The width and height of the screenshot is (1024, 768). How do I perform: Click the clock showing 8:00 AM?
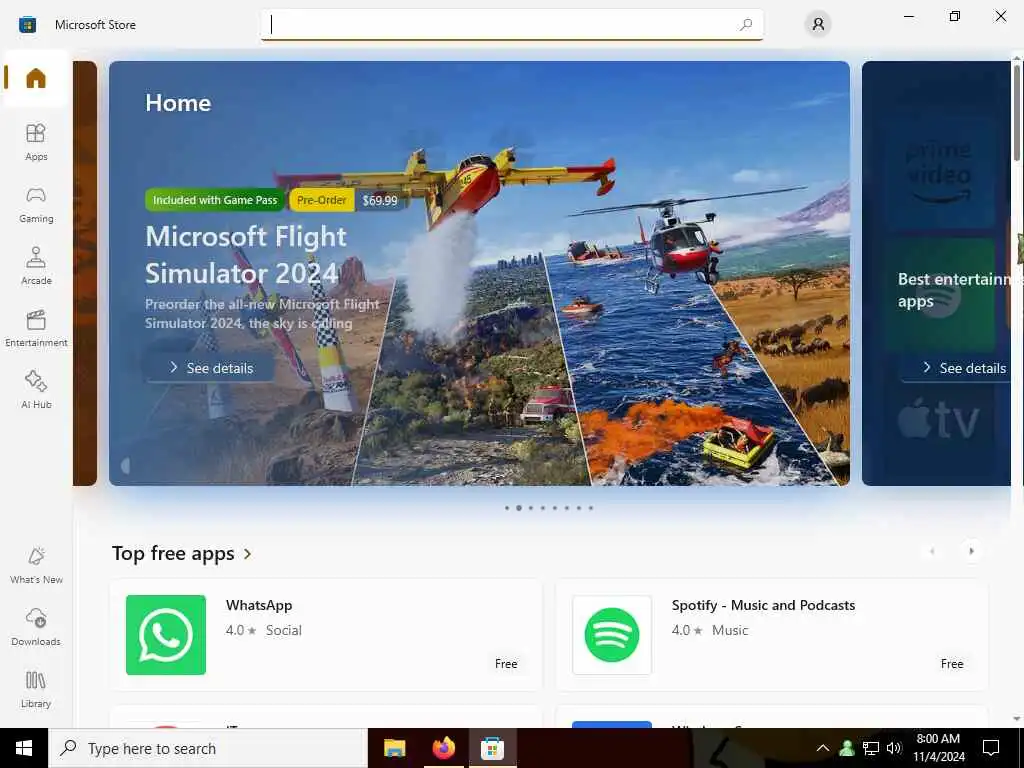(x=938, y=748)
